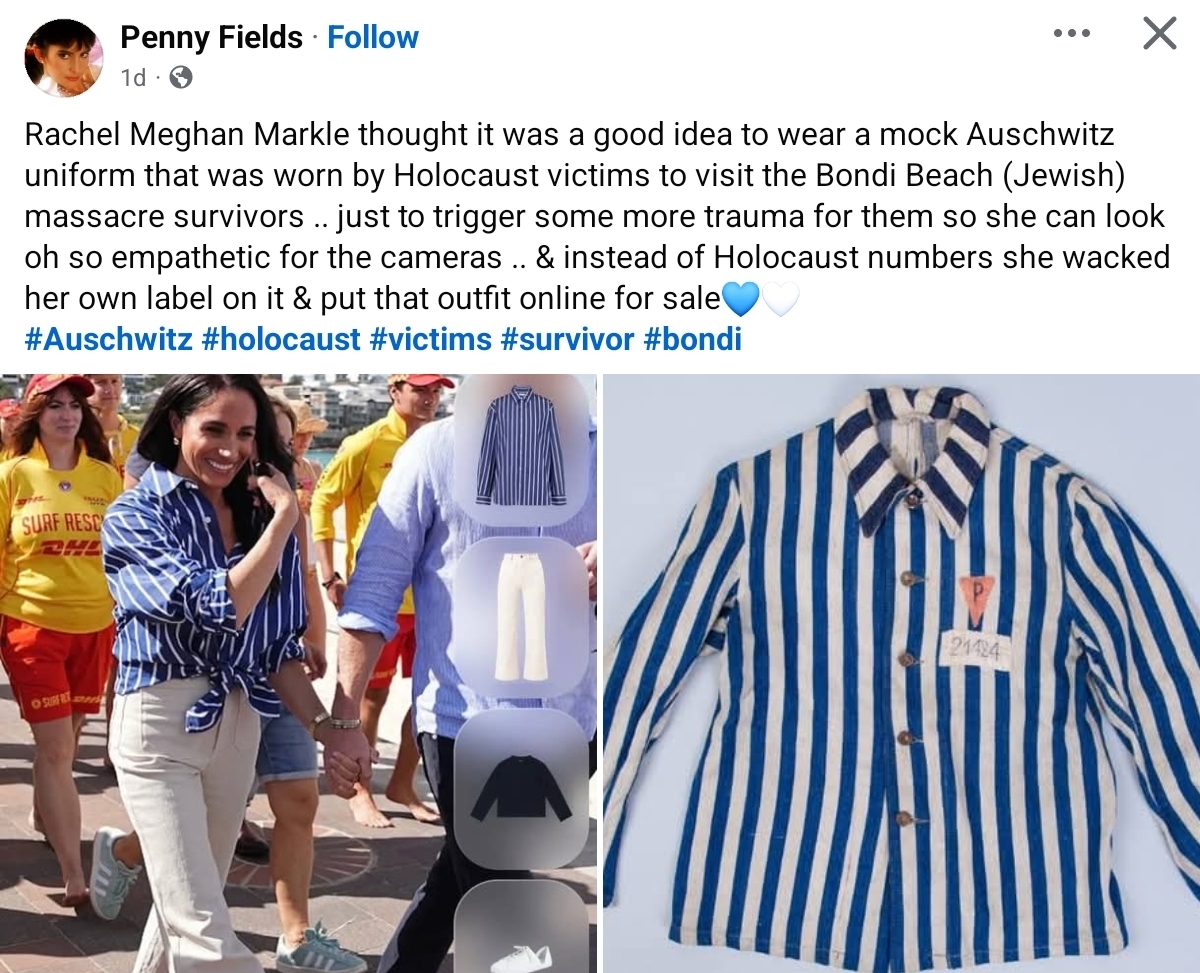The height and width of the screenshot is (973, 1200).
Task: Select the striped shirt product thumbnail
Action: (521, 448)
